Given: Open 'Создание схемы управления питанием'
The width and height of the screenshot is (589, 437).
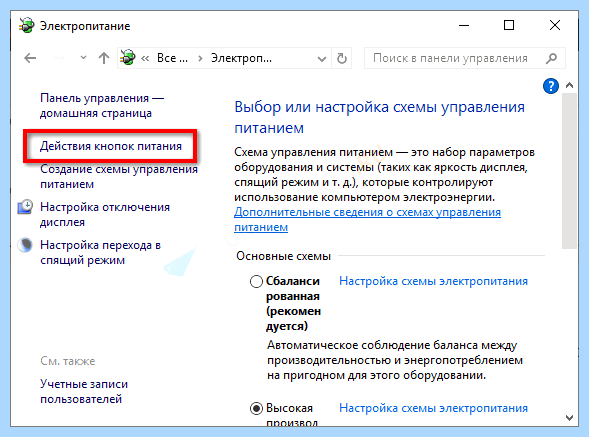Looking at the screenshot, I should (119, 177).
